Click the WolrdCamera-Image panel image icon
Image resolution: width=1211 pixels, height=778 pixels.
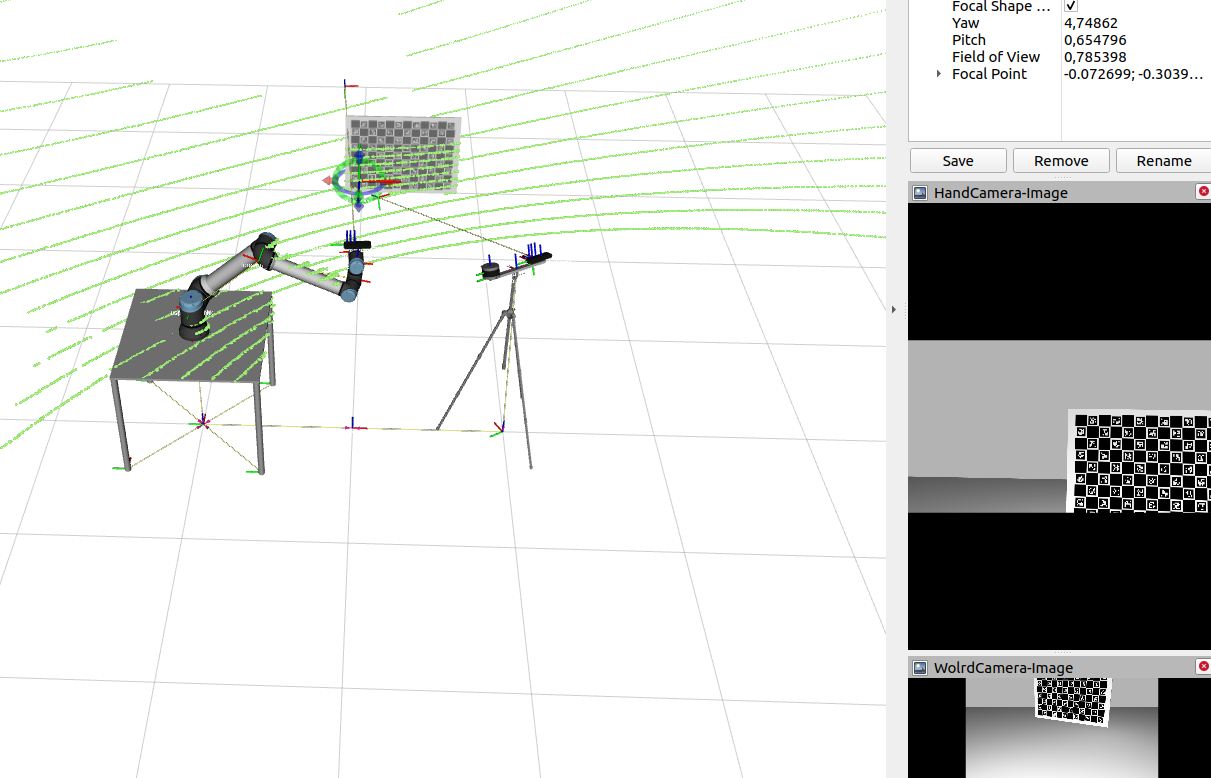pos(919,667)
